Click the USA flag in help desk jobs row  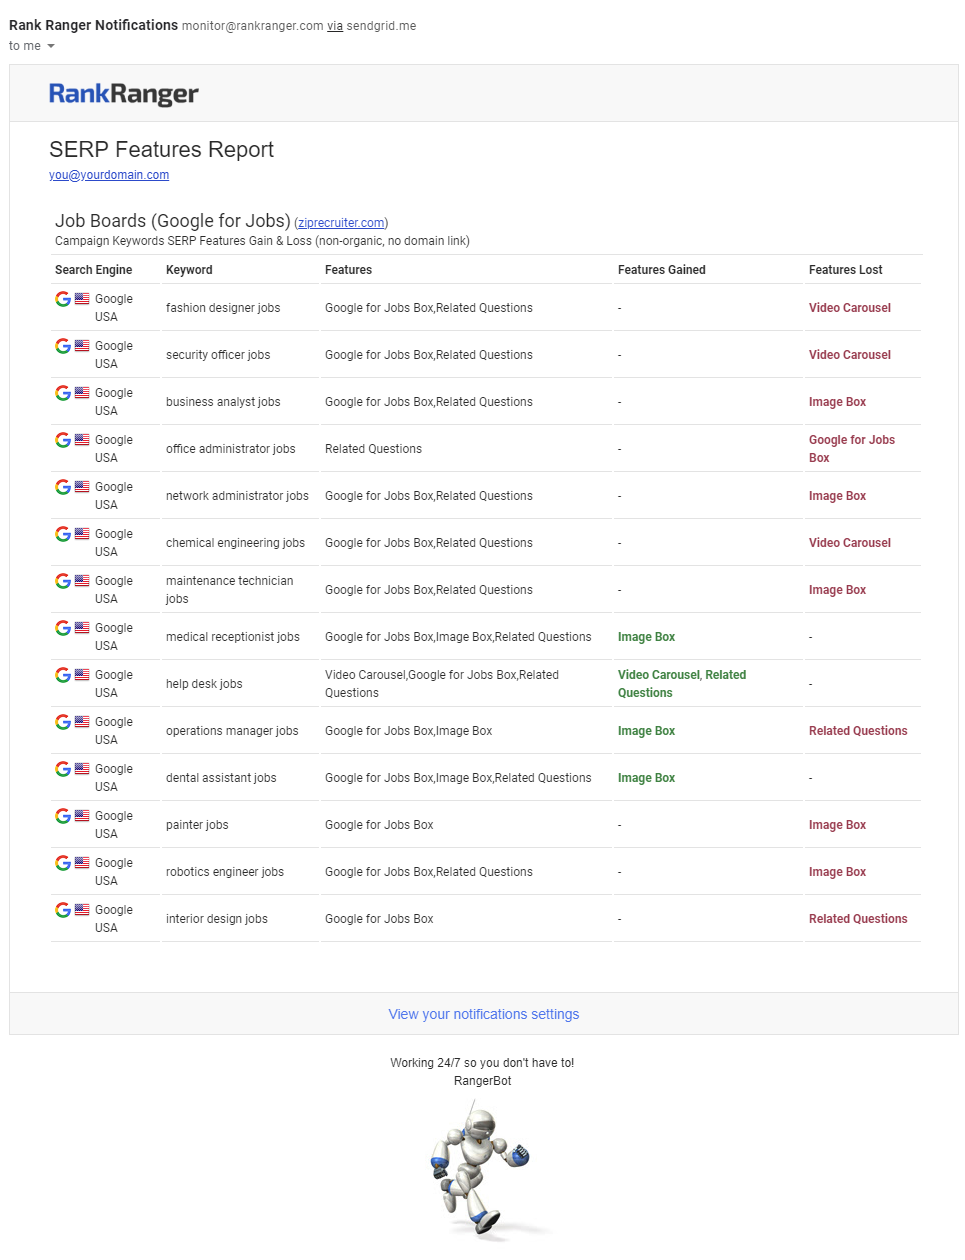tap(82, 675)
